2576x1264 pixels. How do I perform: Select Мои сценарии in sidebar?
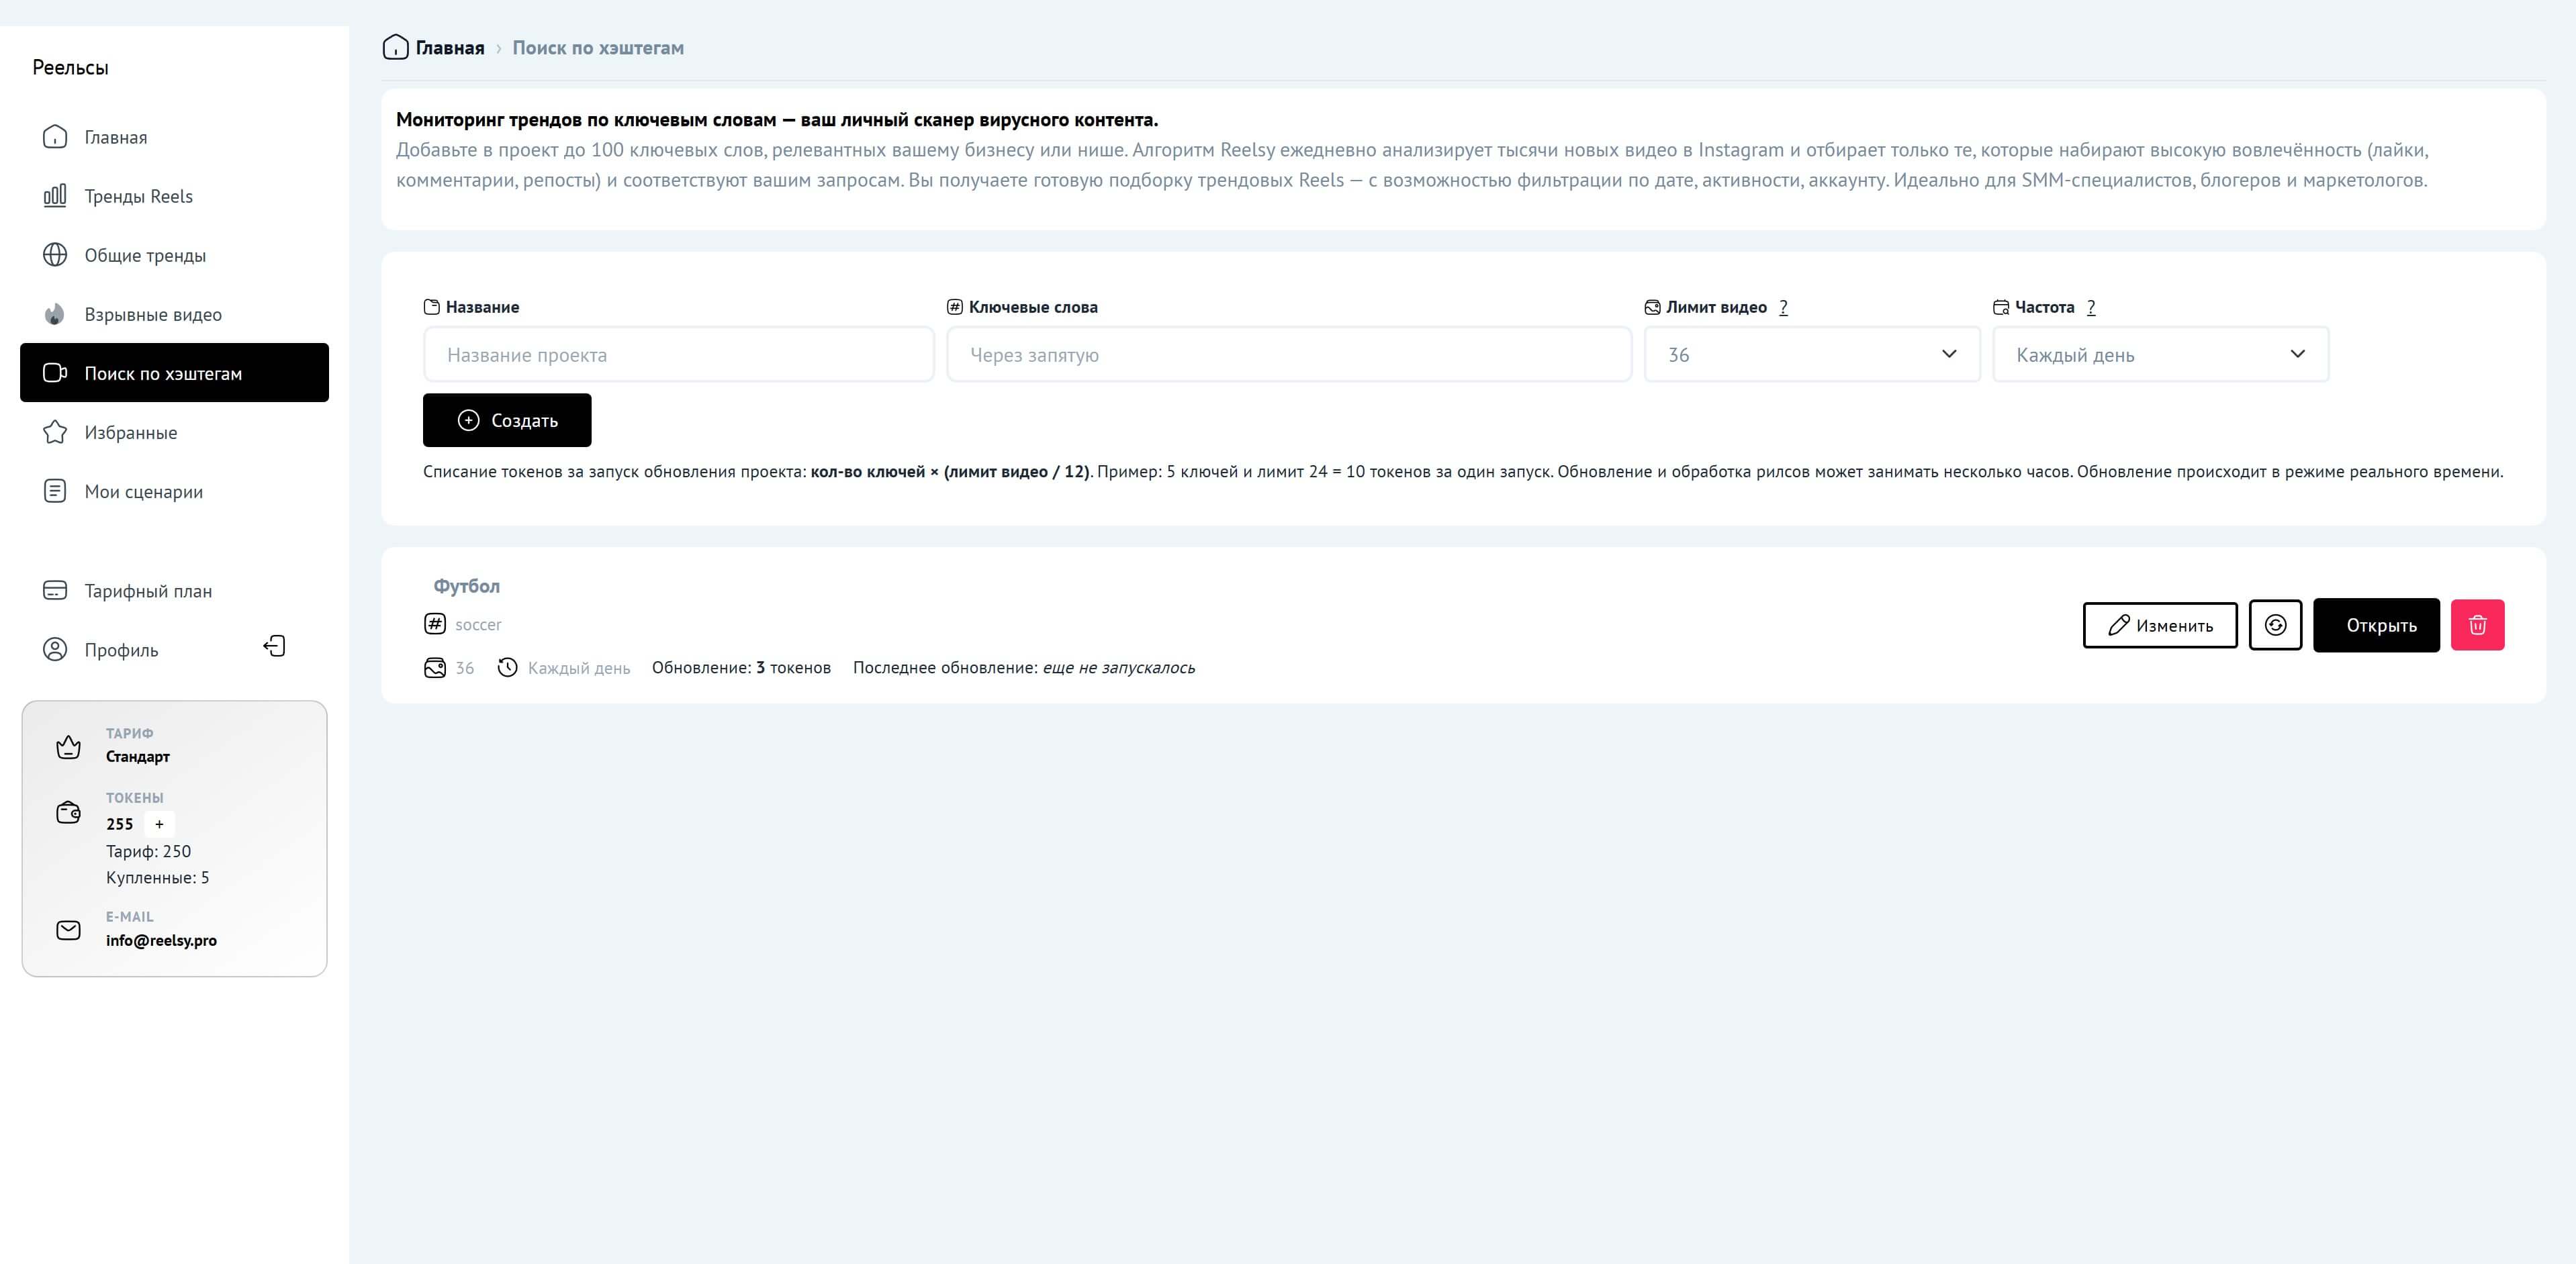143,491
